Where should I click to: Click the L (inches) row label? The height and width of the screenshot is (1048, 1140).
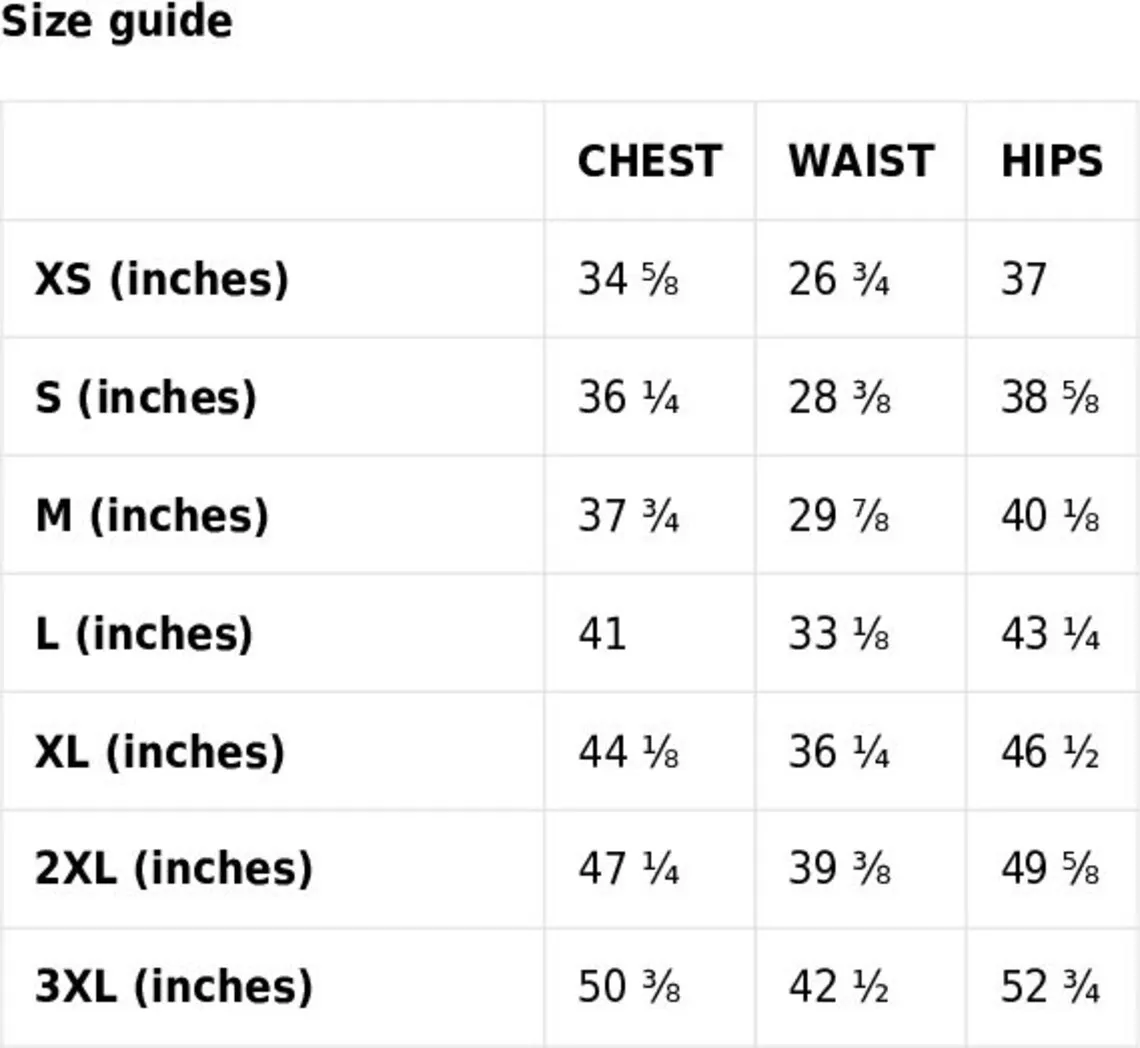pyautogui.click(x=143, y=633)
